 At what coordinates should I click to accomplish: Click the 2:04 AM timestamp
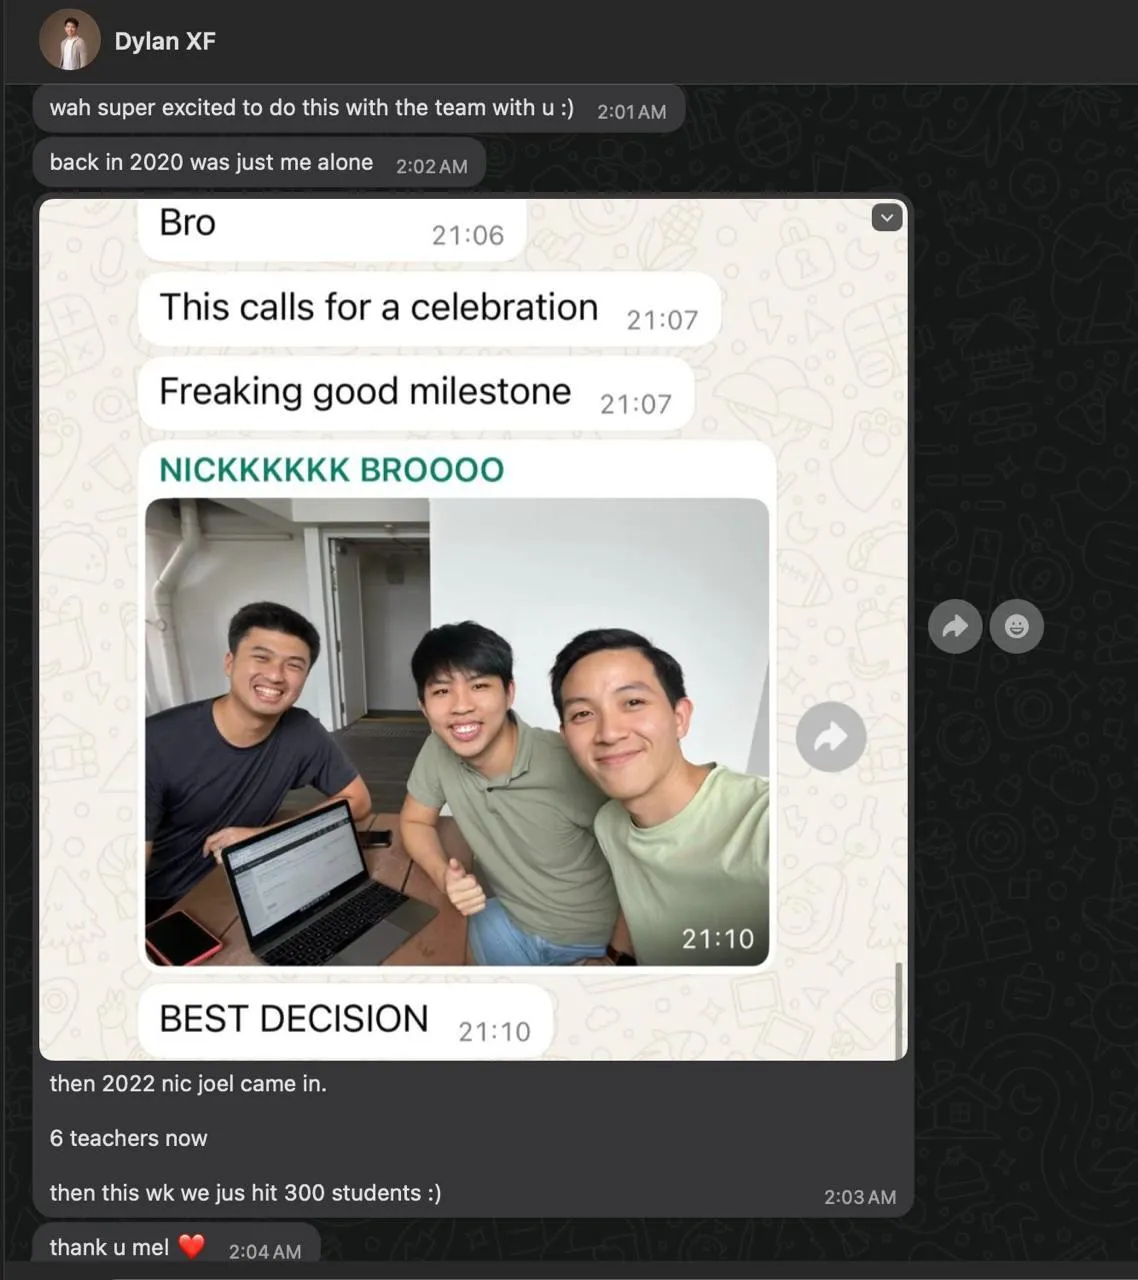[x=264, y=1252]
